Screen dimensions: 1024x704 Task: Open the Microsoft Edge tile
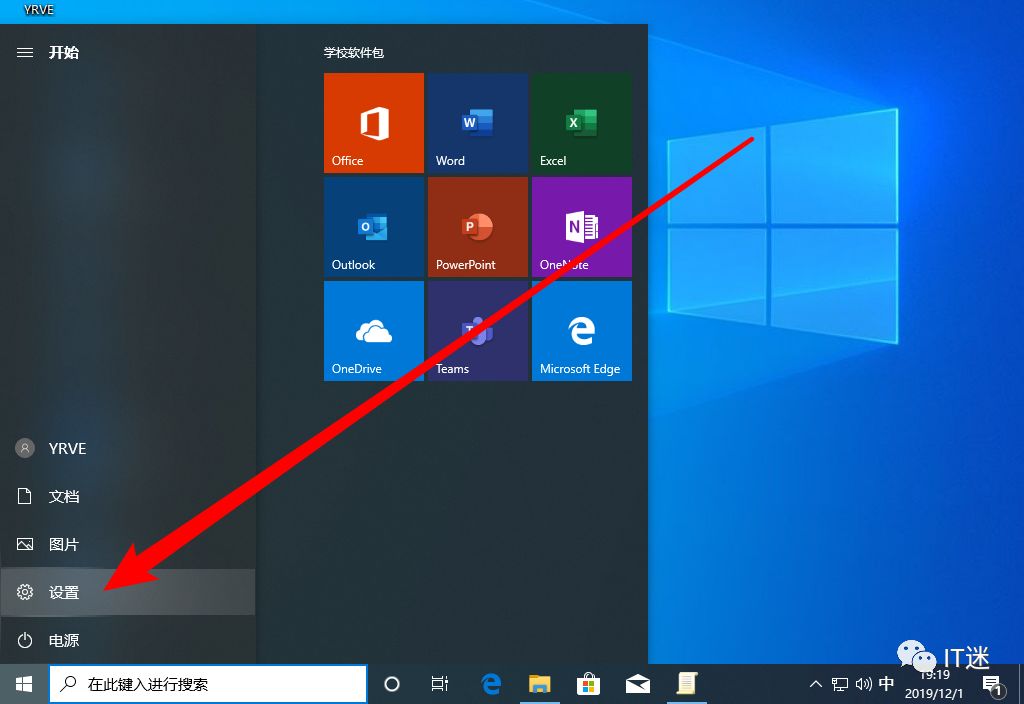pos(582,331)
